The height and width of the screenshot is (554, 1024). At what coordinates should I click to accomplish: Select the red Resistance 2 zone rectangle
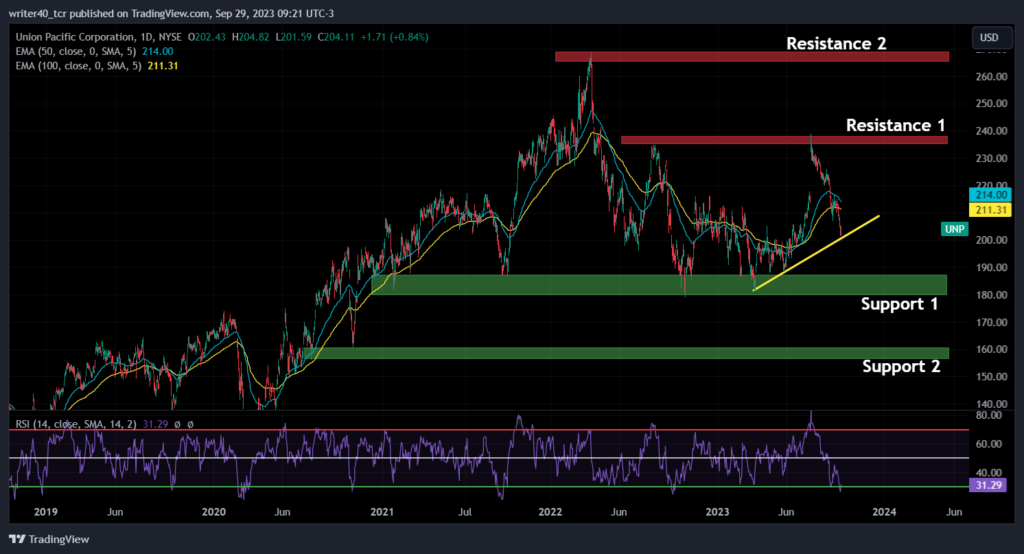coord(752,57)
